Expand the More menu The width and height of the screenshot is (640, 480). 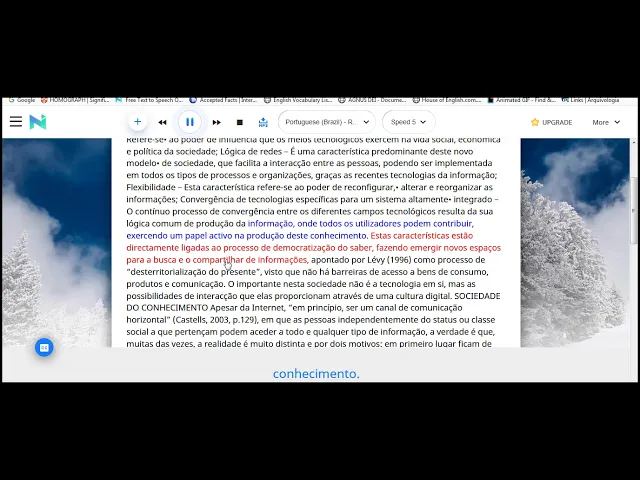(x=606, y=122)
